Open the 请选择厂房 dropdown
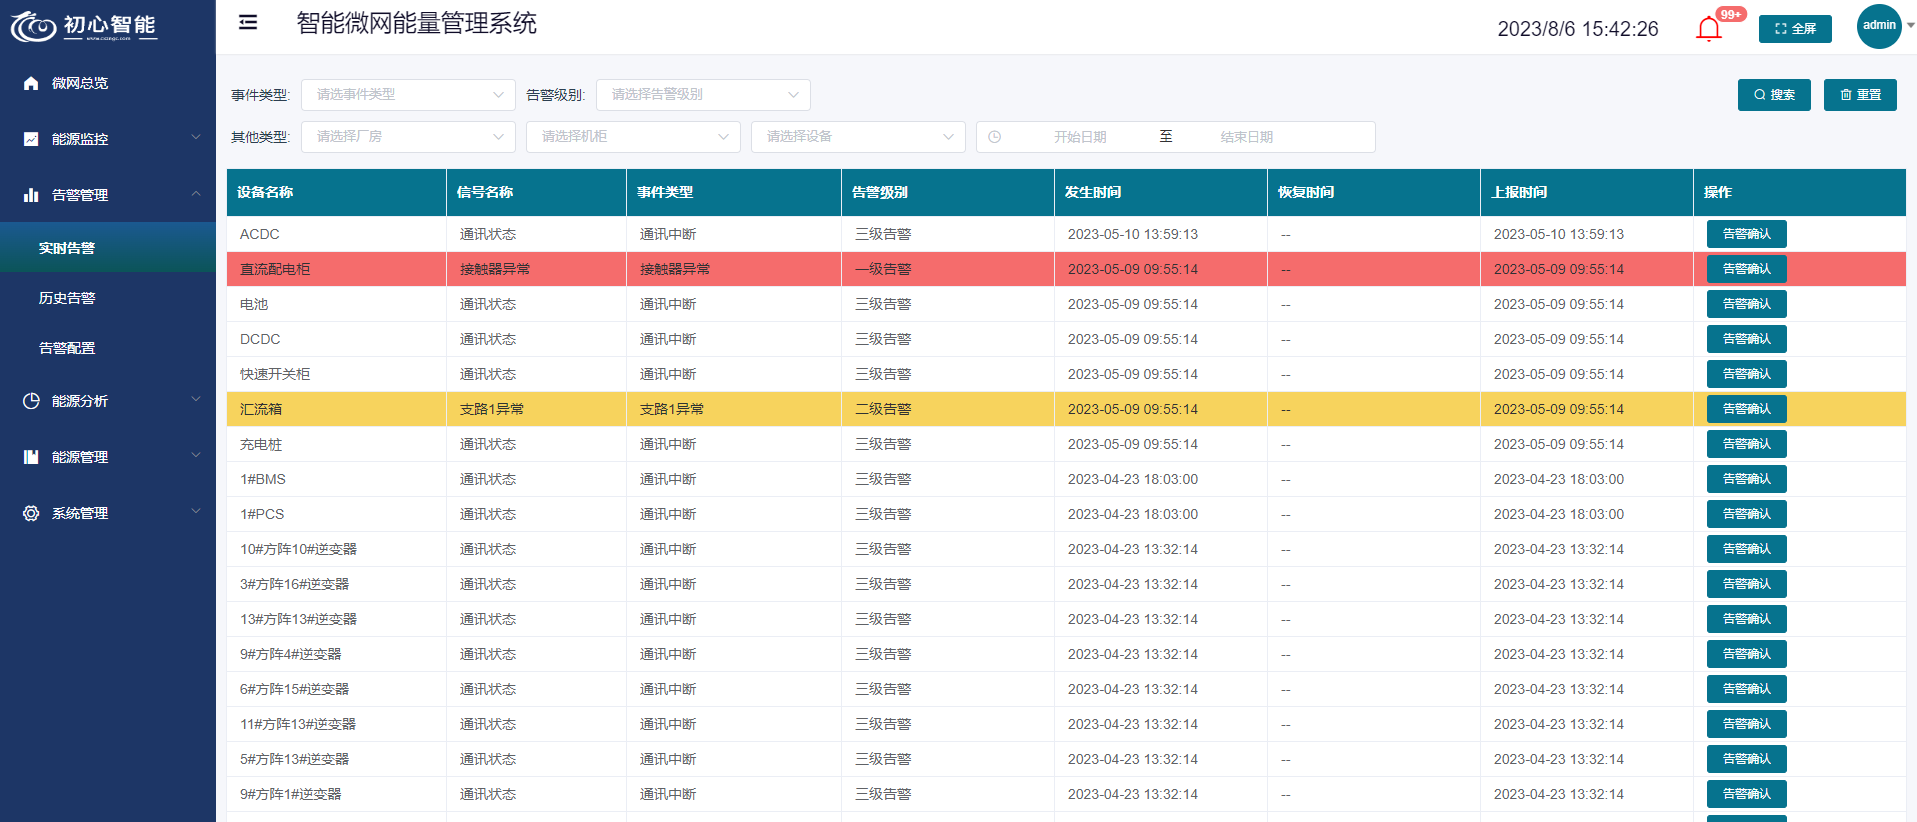 (x=408, y=137)
